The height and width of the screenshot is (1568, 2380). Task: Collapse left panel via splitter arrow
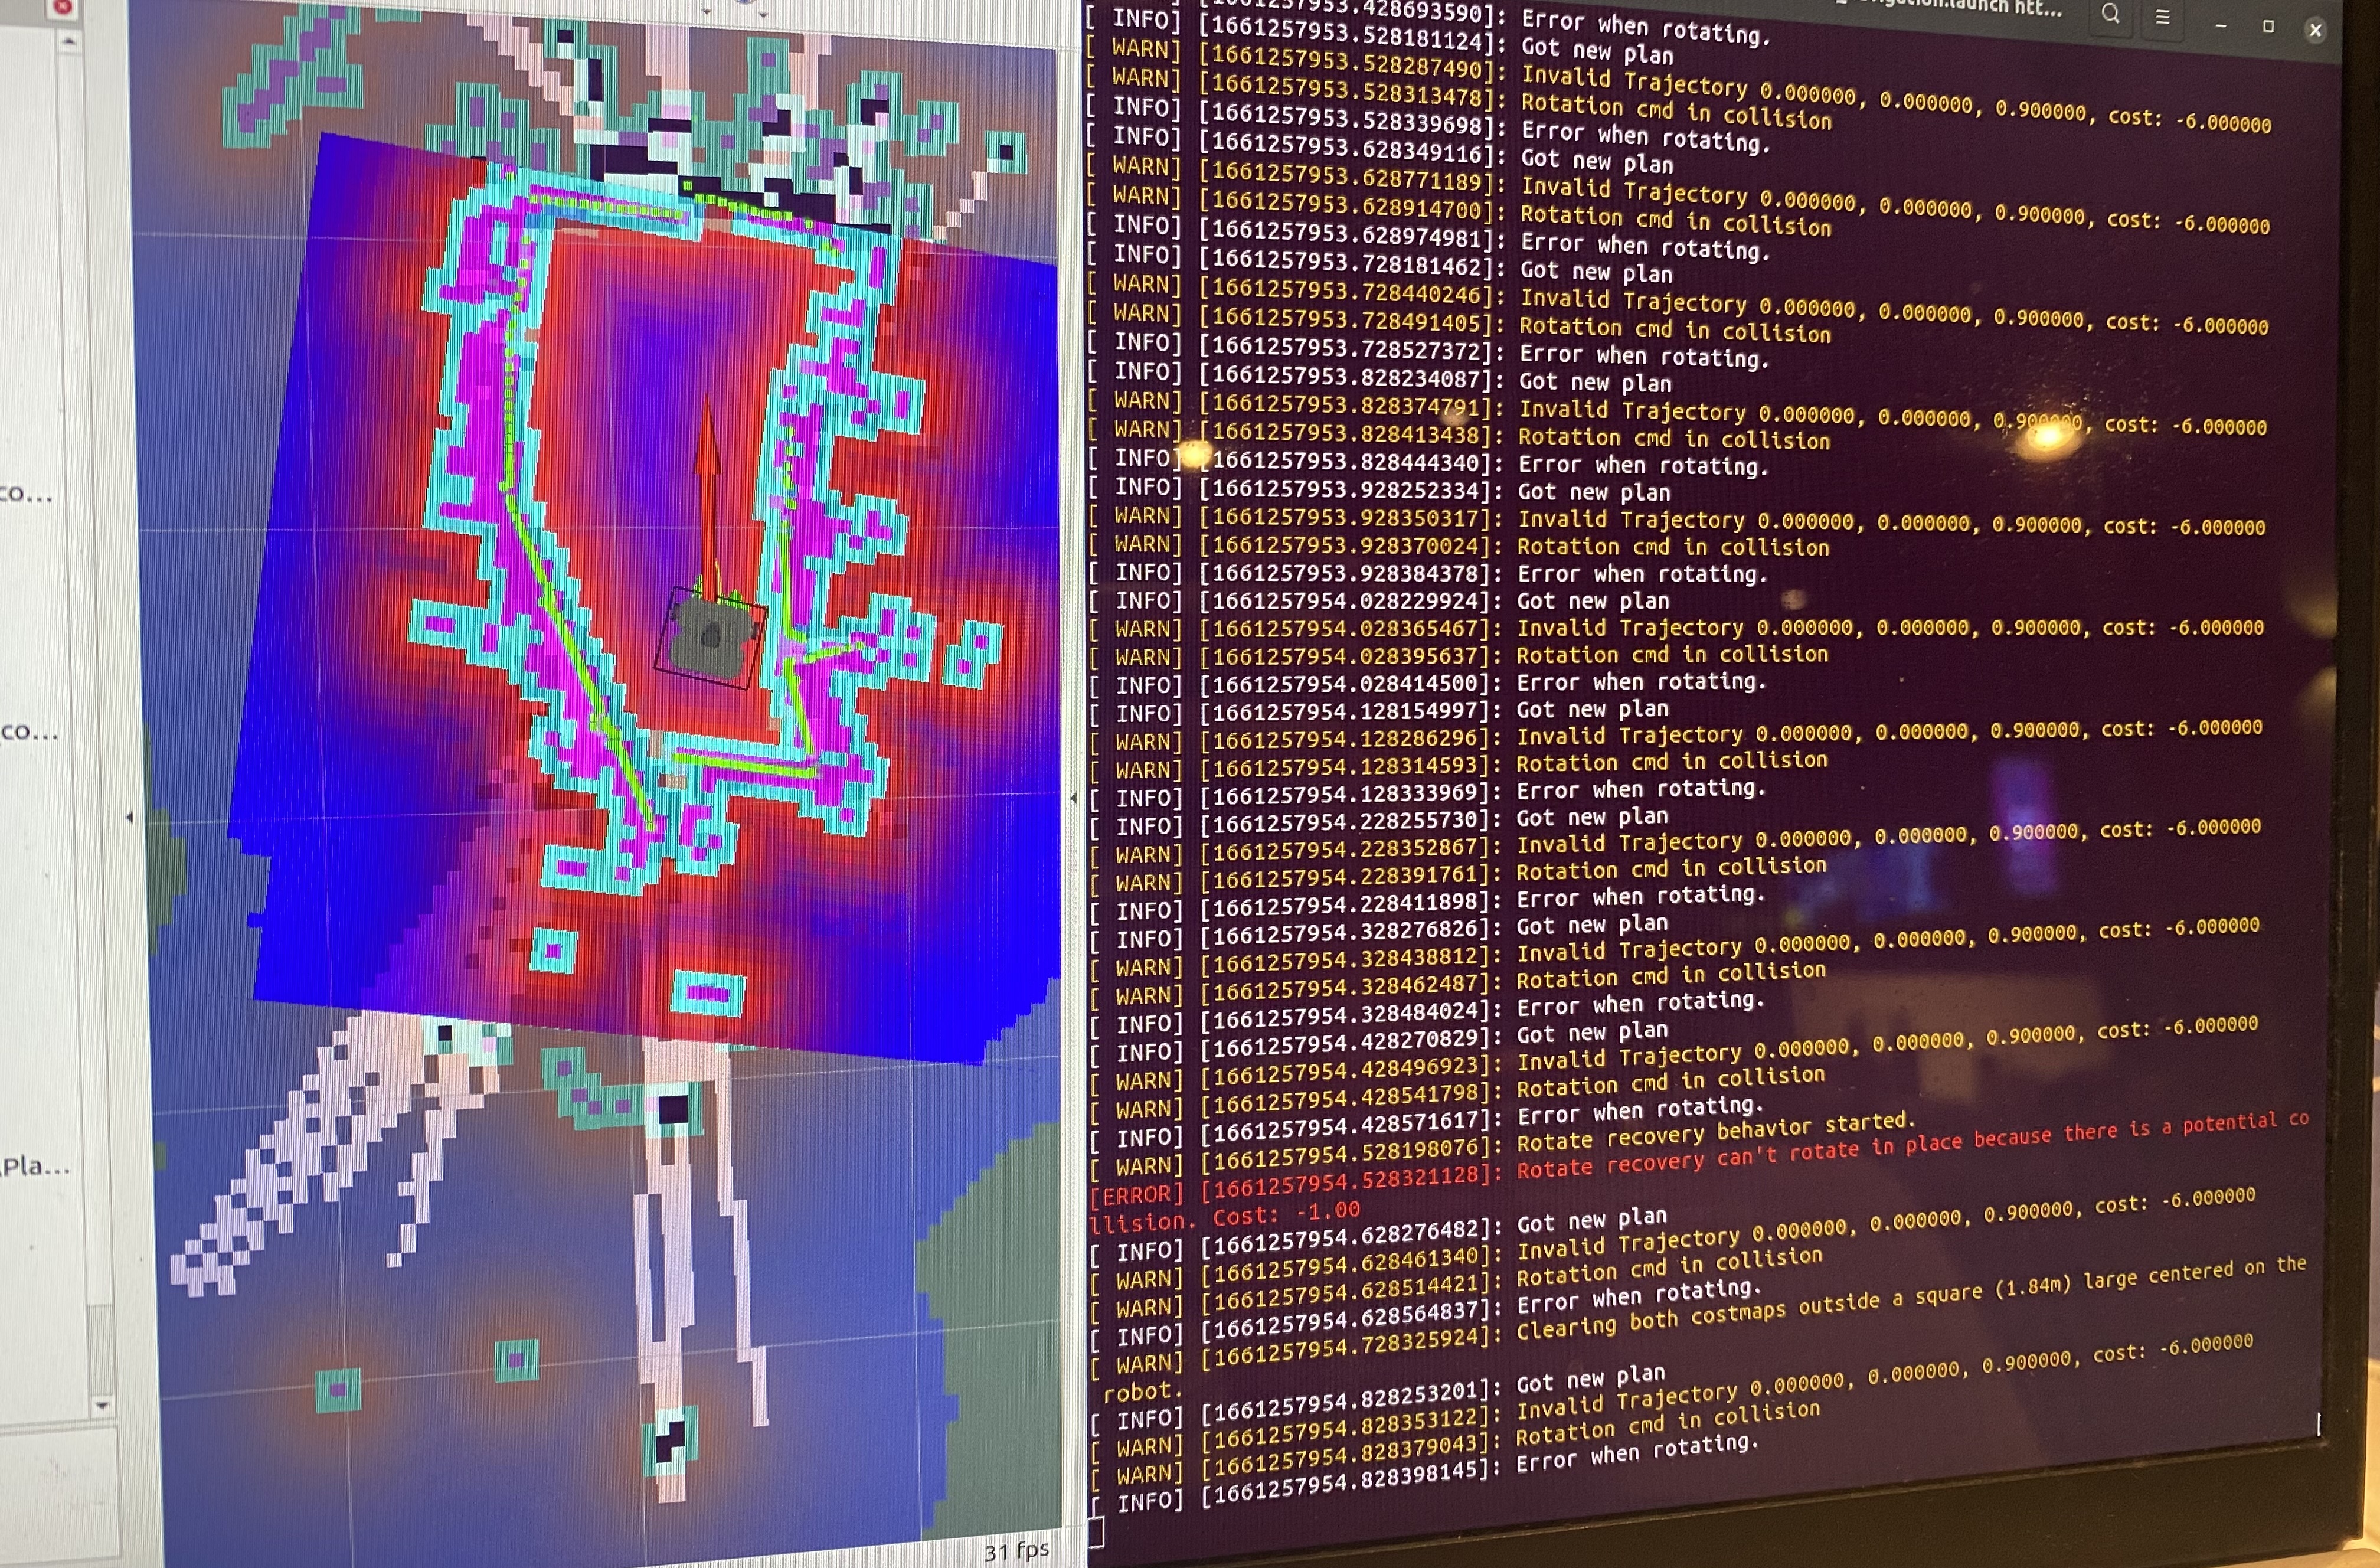tap(129, 817)
